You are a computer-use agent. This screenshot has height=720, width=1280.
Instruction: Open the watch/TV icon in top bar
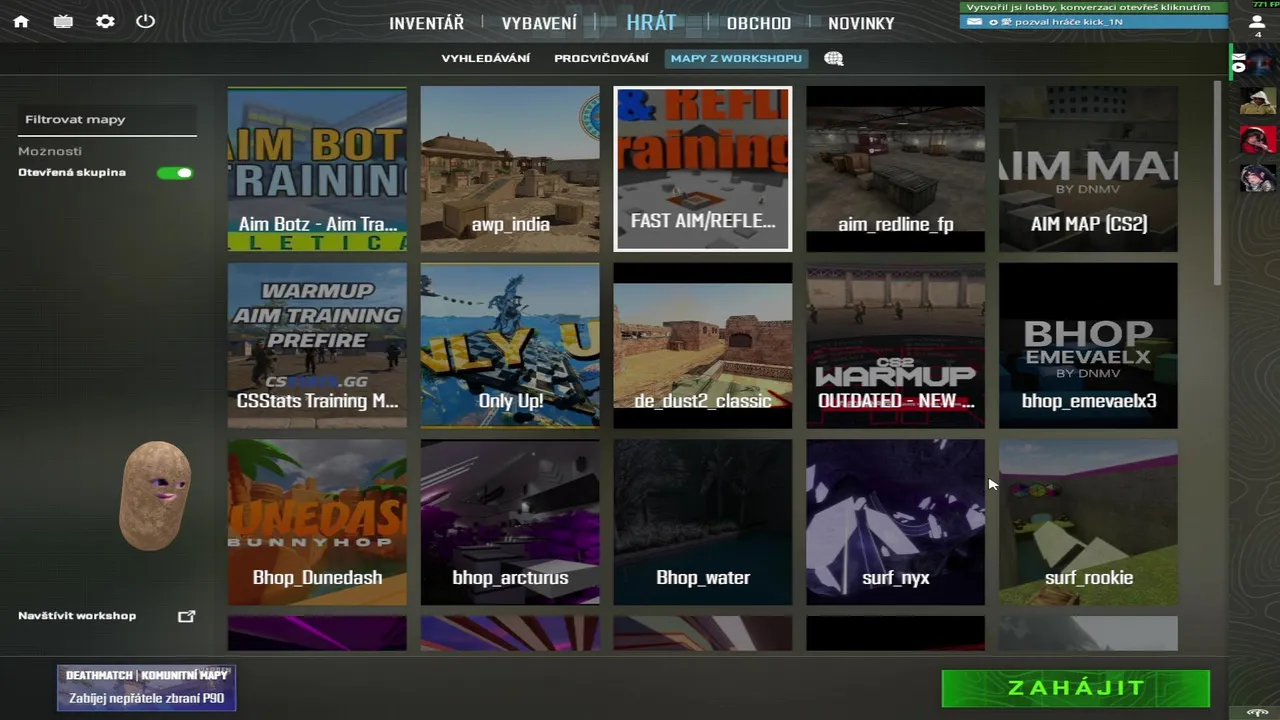(x=63, y=21)
